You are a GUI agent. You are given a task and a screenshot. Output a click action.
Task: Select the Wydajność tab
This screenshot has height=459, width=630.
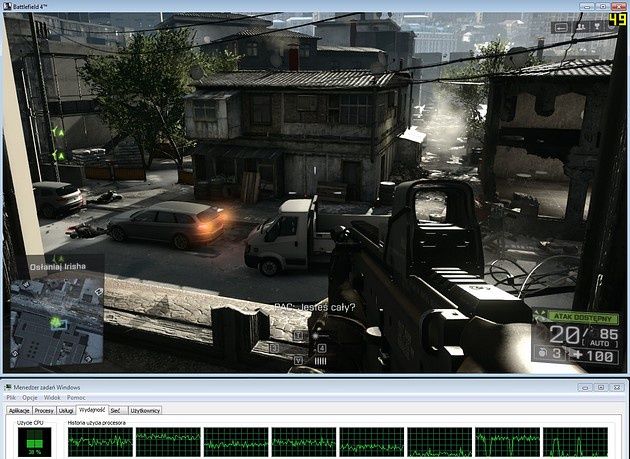(92, 410)
